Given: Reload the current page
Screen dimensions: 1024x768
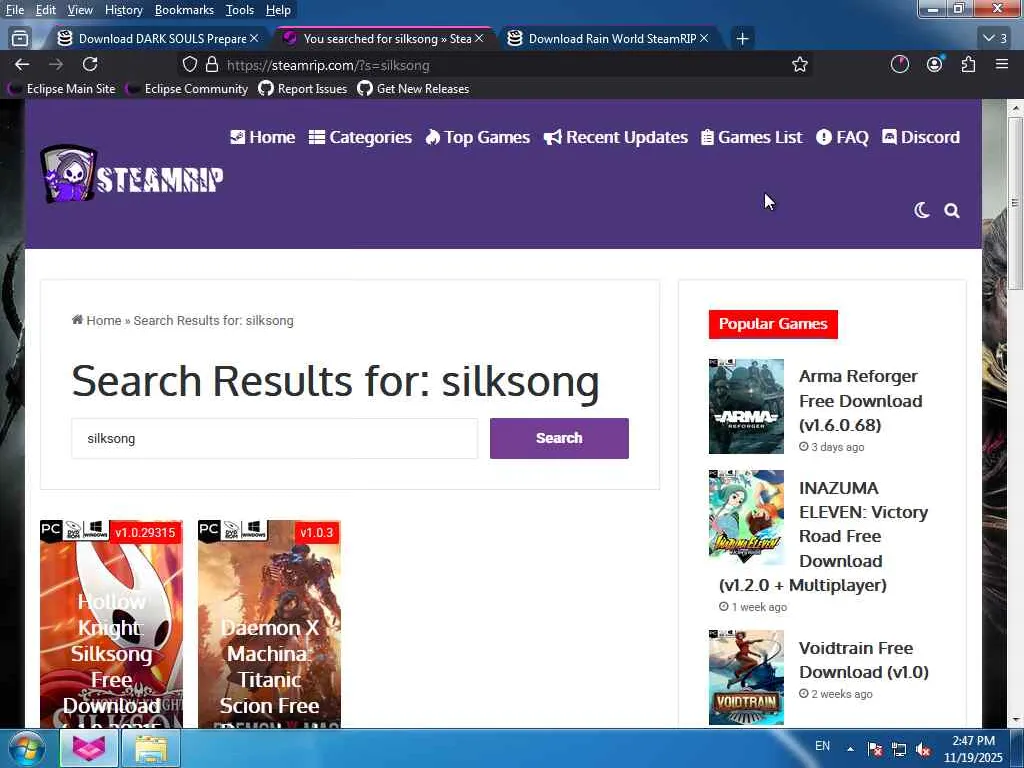Looking at the screenshot, I should 90,64.
